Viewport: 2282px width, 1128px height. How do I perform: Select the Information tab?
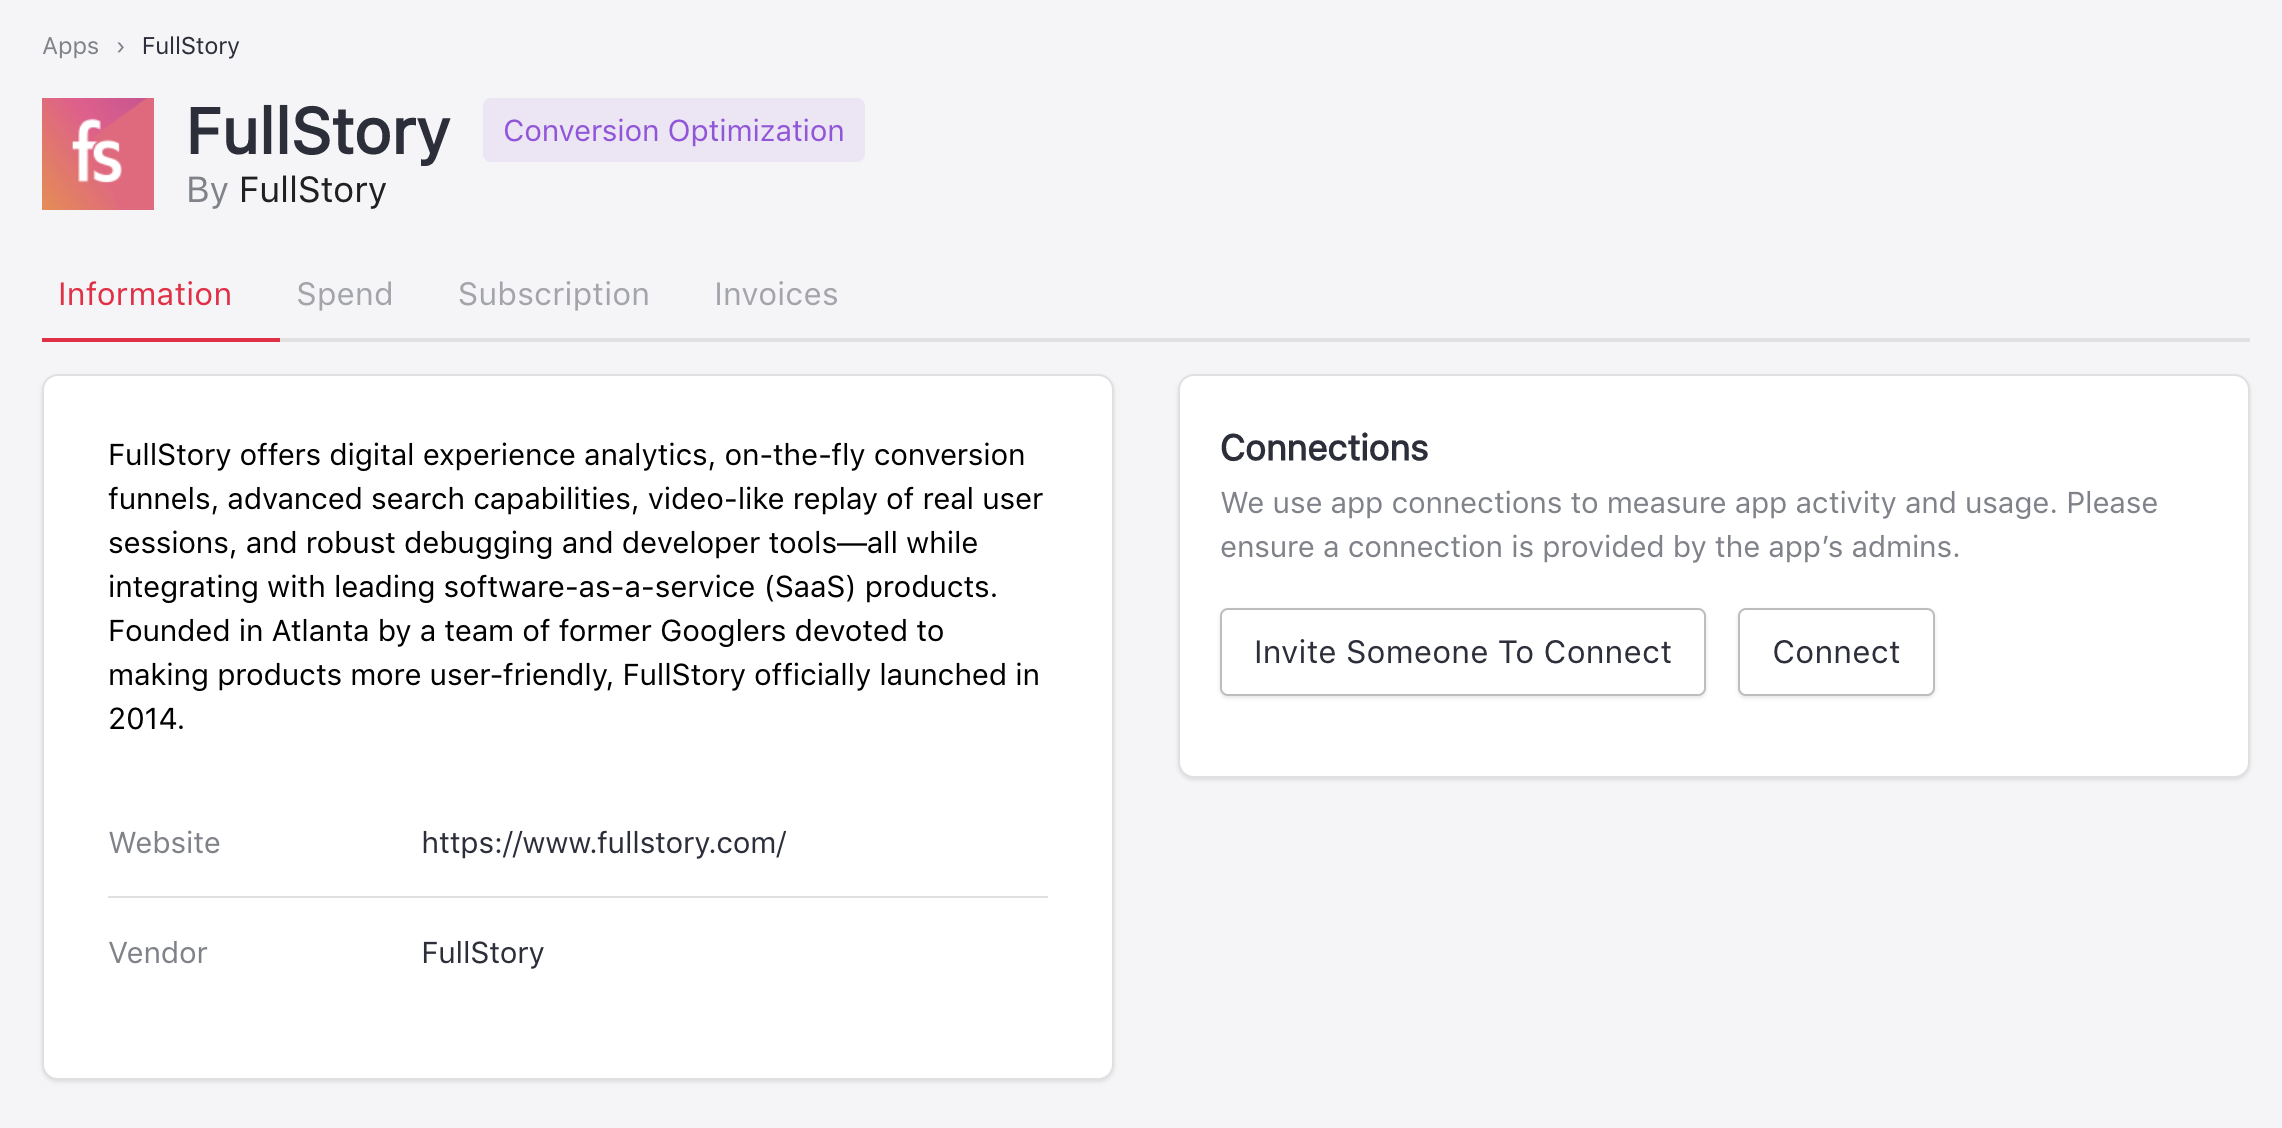[145, 294]
